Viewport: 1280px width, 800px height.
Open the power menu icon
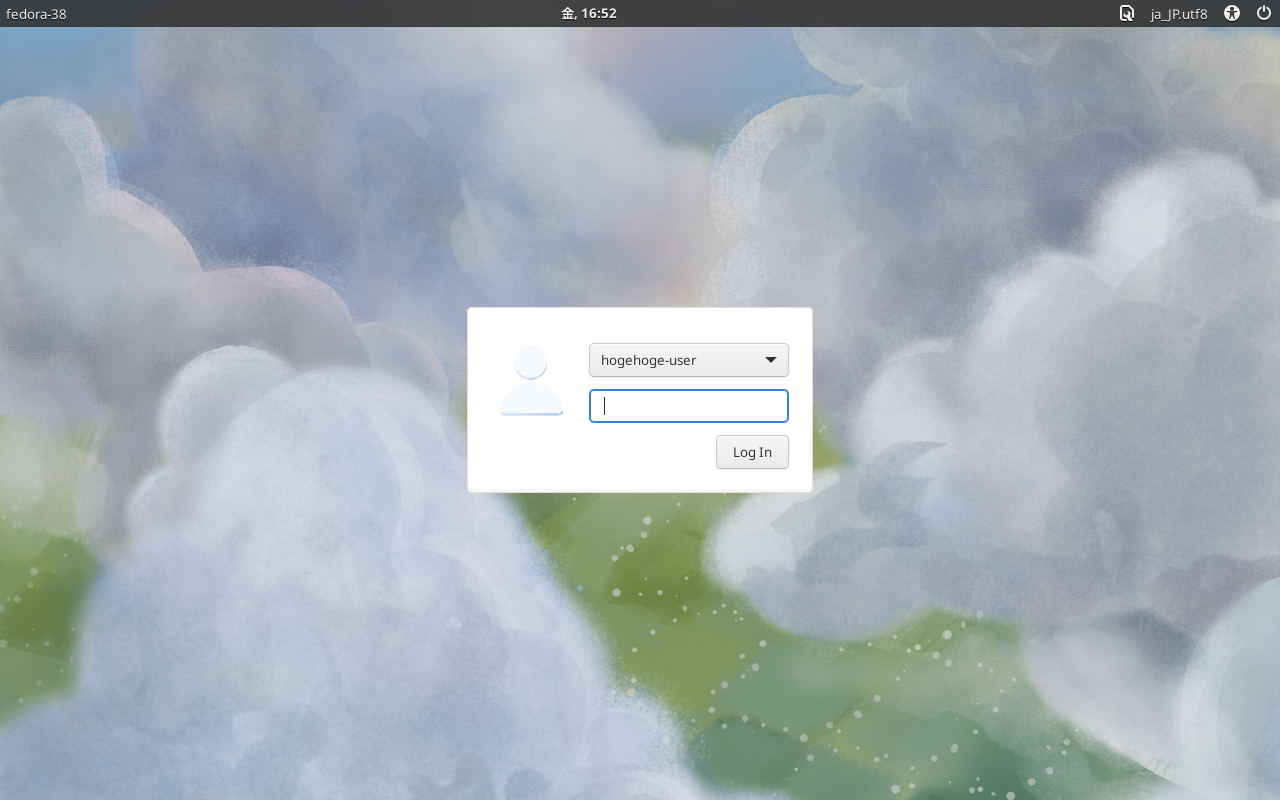pos(1264,13)
